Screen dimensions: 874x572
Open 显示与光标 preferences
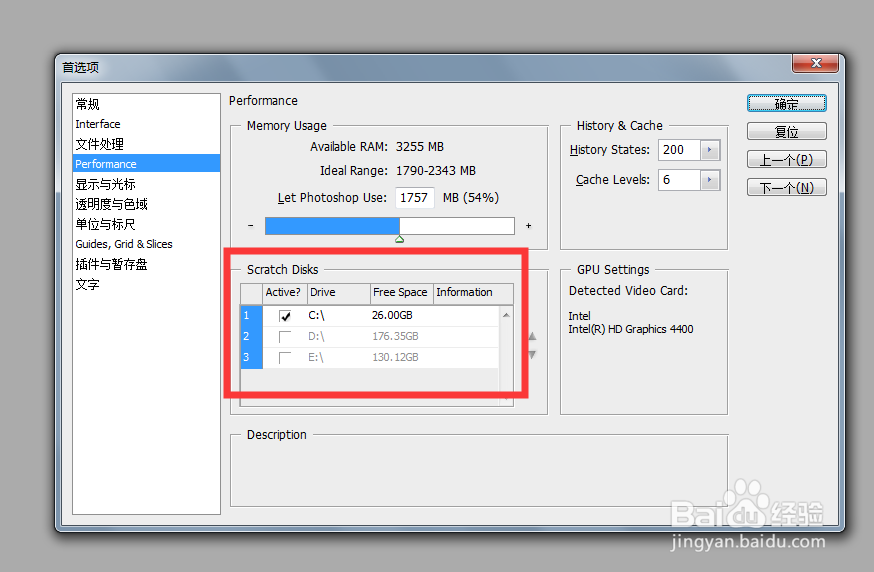point(105,184)
